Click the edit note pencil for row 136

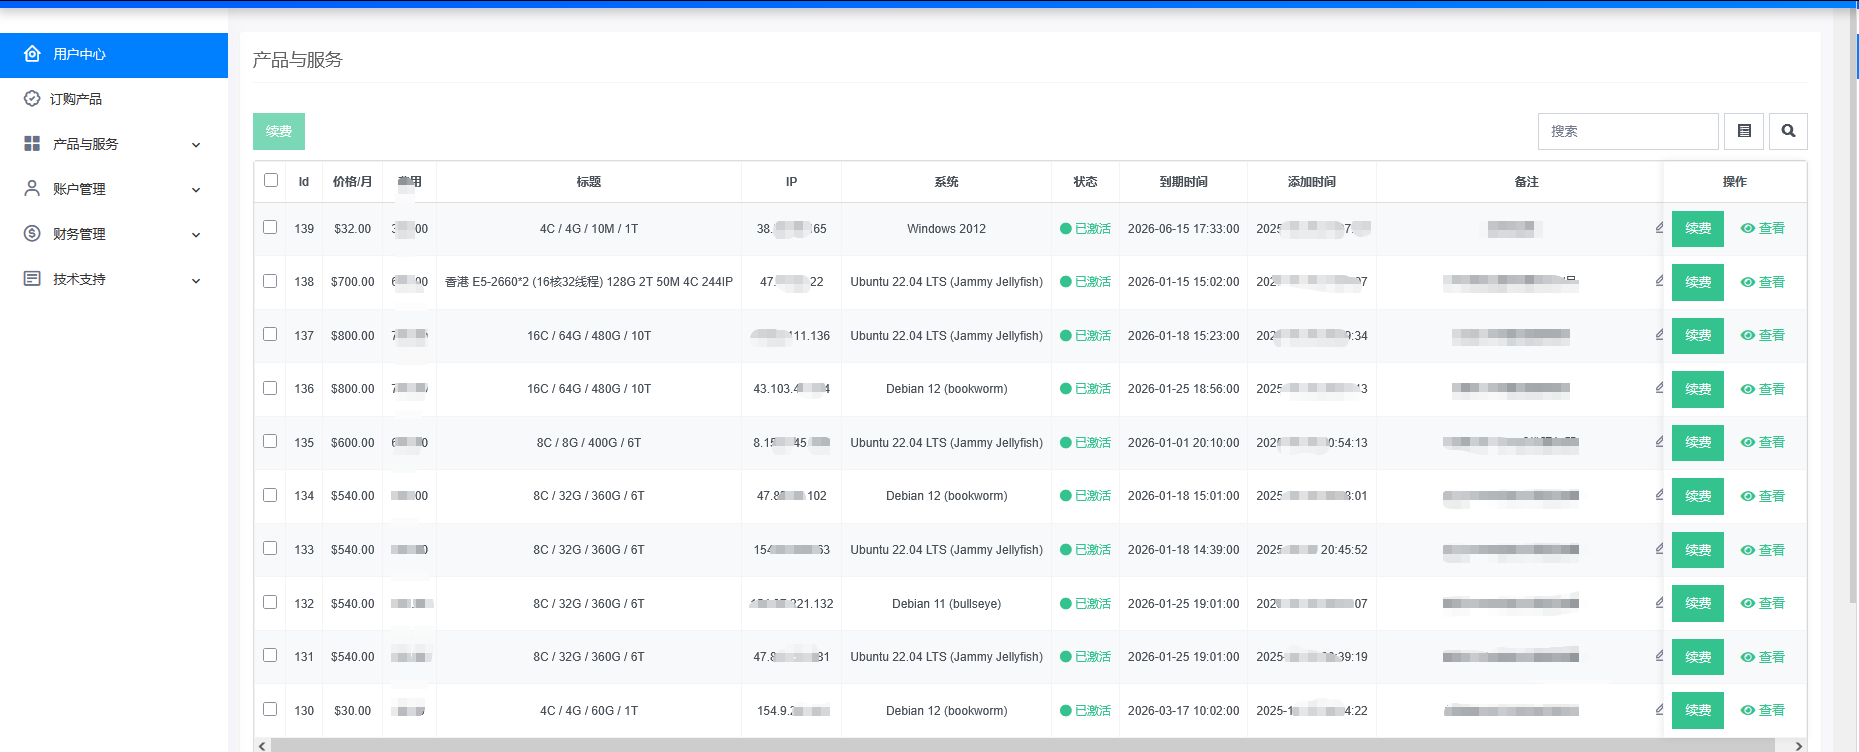tap(1659, 388)
